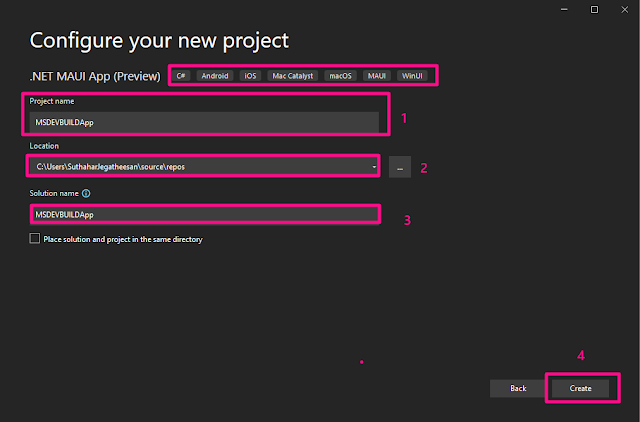Maximize the dialog window
Screen dimensions: 640x422
point(593,9)
